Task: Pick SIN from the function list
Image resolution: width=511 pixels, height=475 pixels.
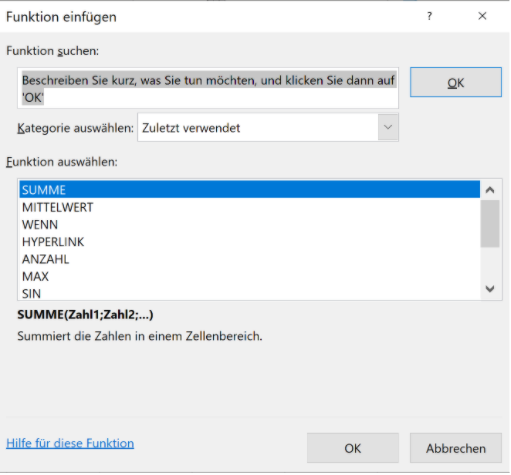Action: (249, 293)
